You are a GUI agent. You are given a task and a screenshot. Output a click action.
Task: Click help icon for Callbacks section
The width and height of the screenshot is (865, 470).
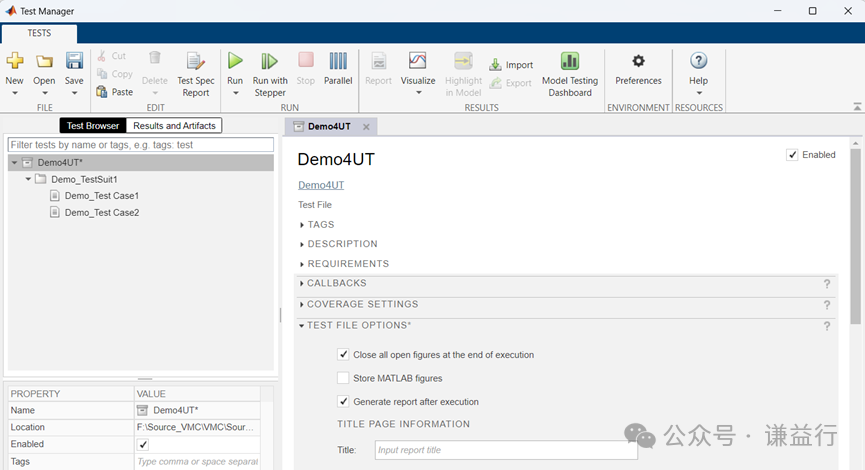[x=827, y=284]
